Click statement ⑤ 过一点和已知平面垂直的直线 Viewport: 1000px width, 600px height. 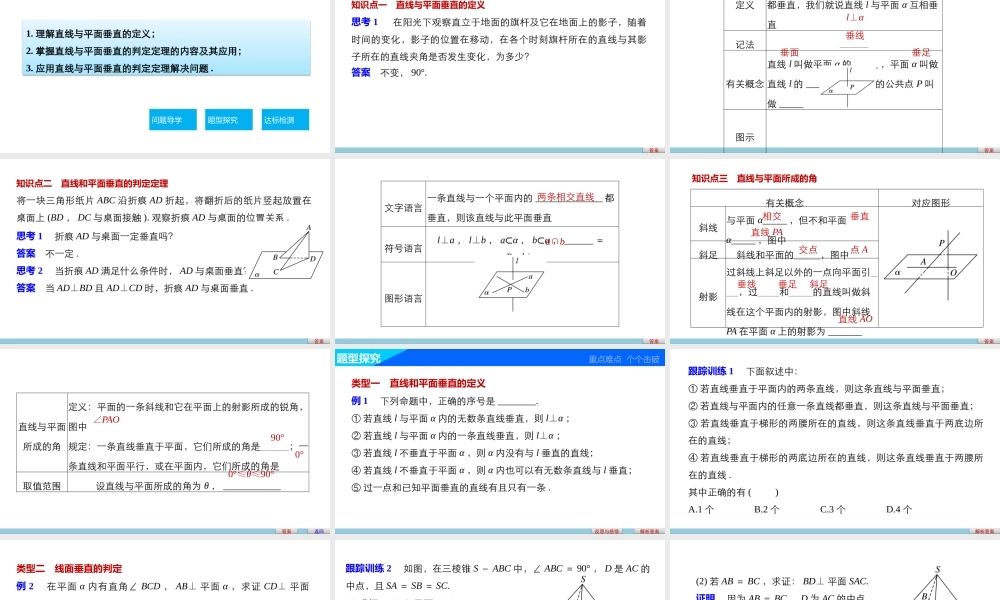(451, 488)
